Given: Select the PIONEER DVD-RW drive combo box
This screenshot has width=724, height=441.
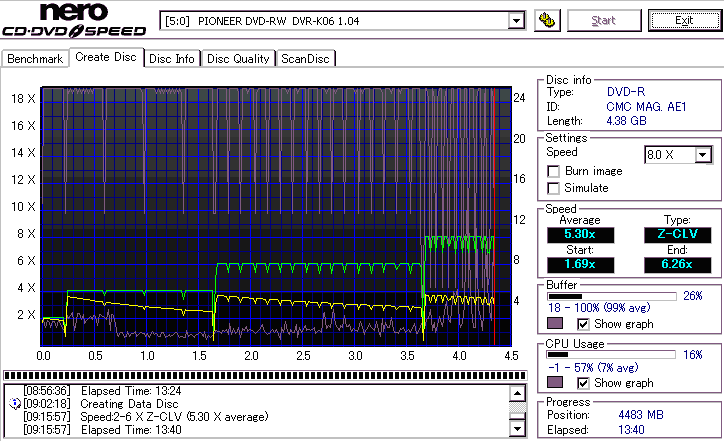Looking at the screenshot, I should tap(342, 21).
